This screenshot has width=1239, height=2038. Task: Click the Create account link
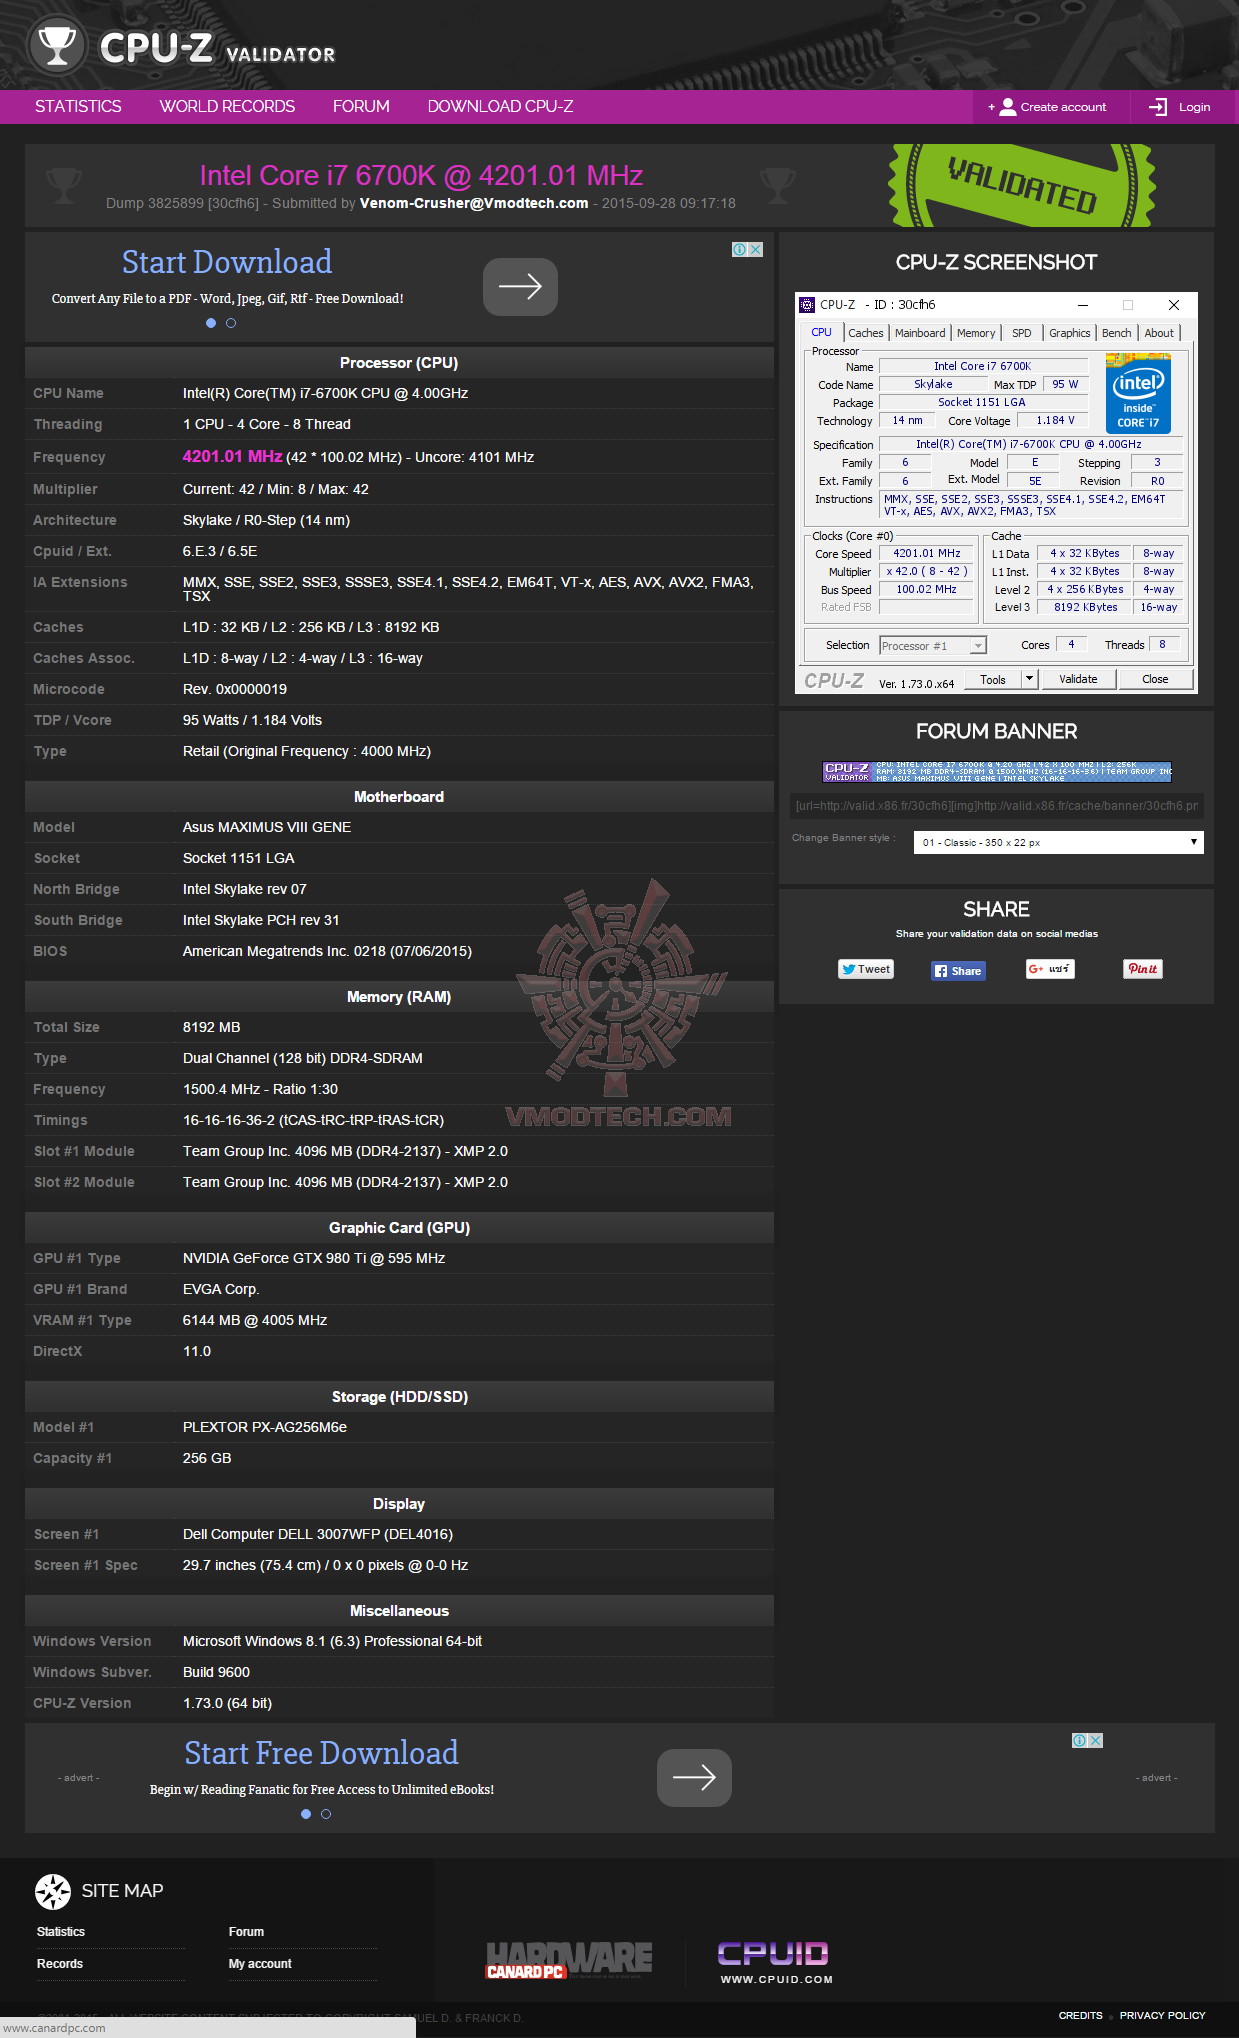coord(1063,107)
